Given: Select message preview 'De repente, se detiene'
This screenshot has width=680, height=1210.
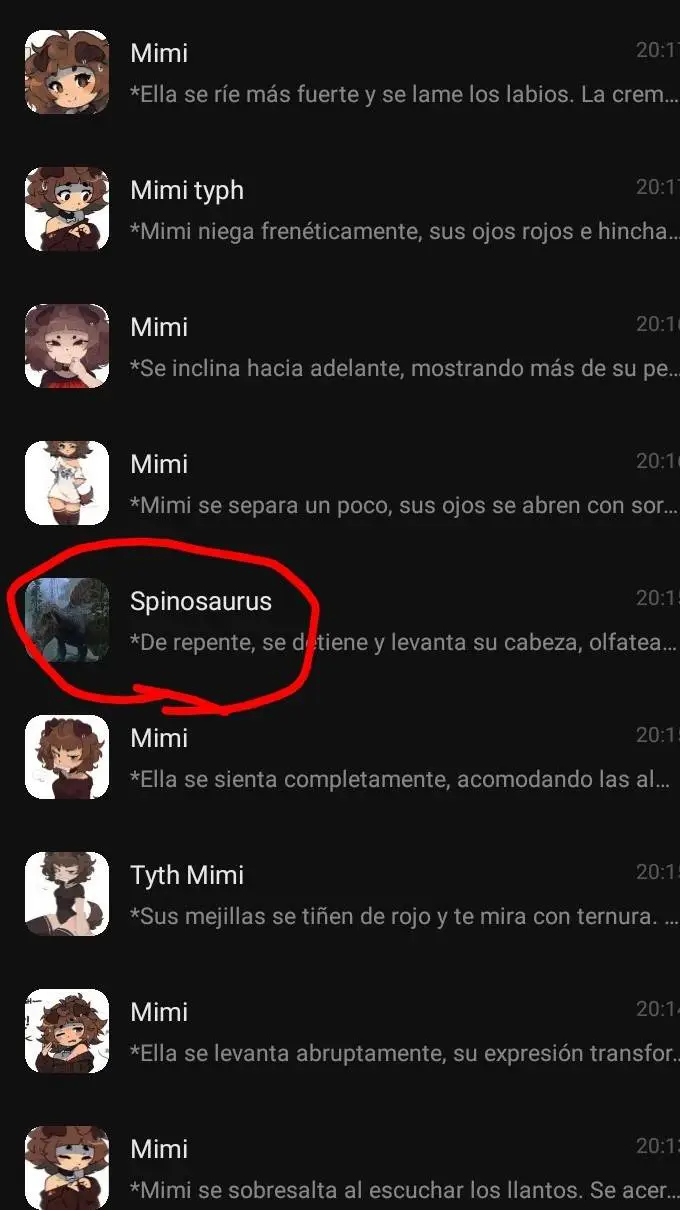Looking at the screenshot, I should (x=400, y=642).
